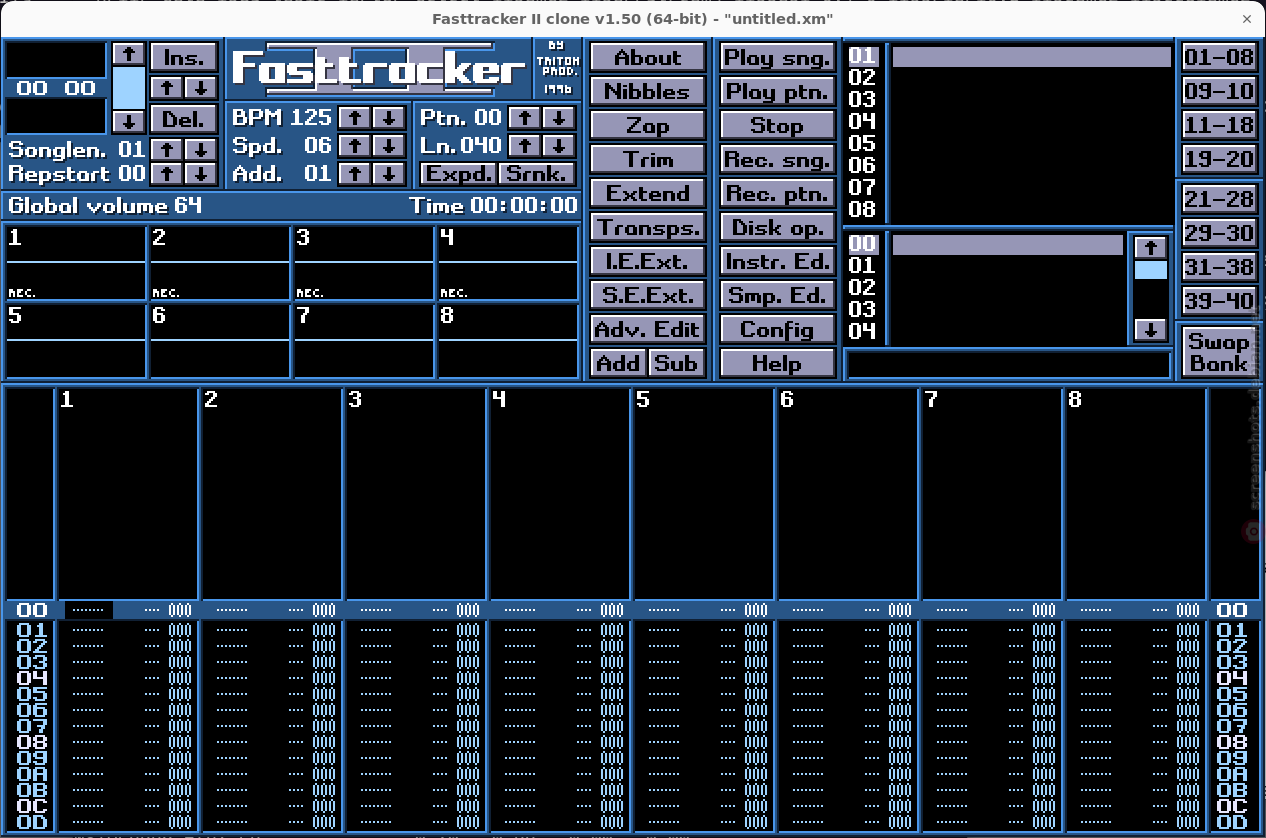The image size is (1266, 838).
Task: Click the Sub channels button
Action: tap(677, 363)
